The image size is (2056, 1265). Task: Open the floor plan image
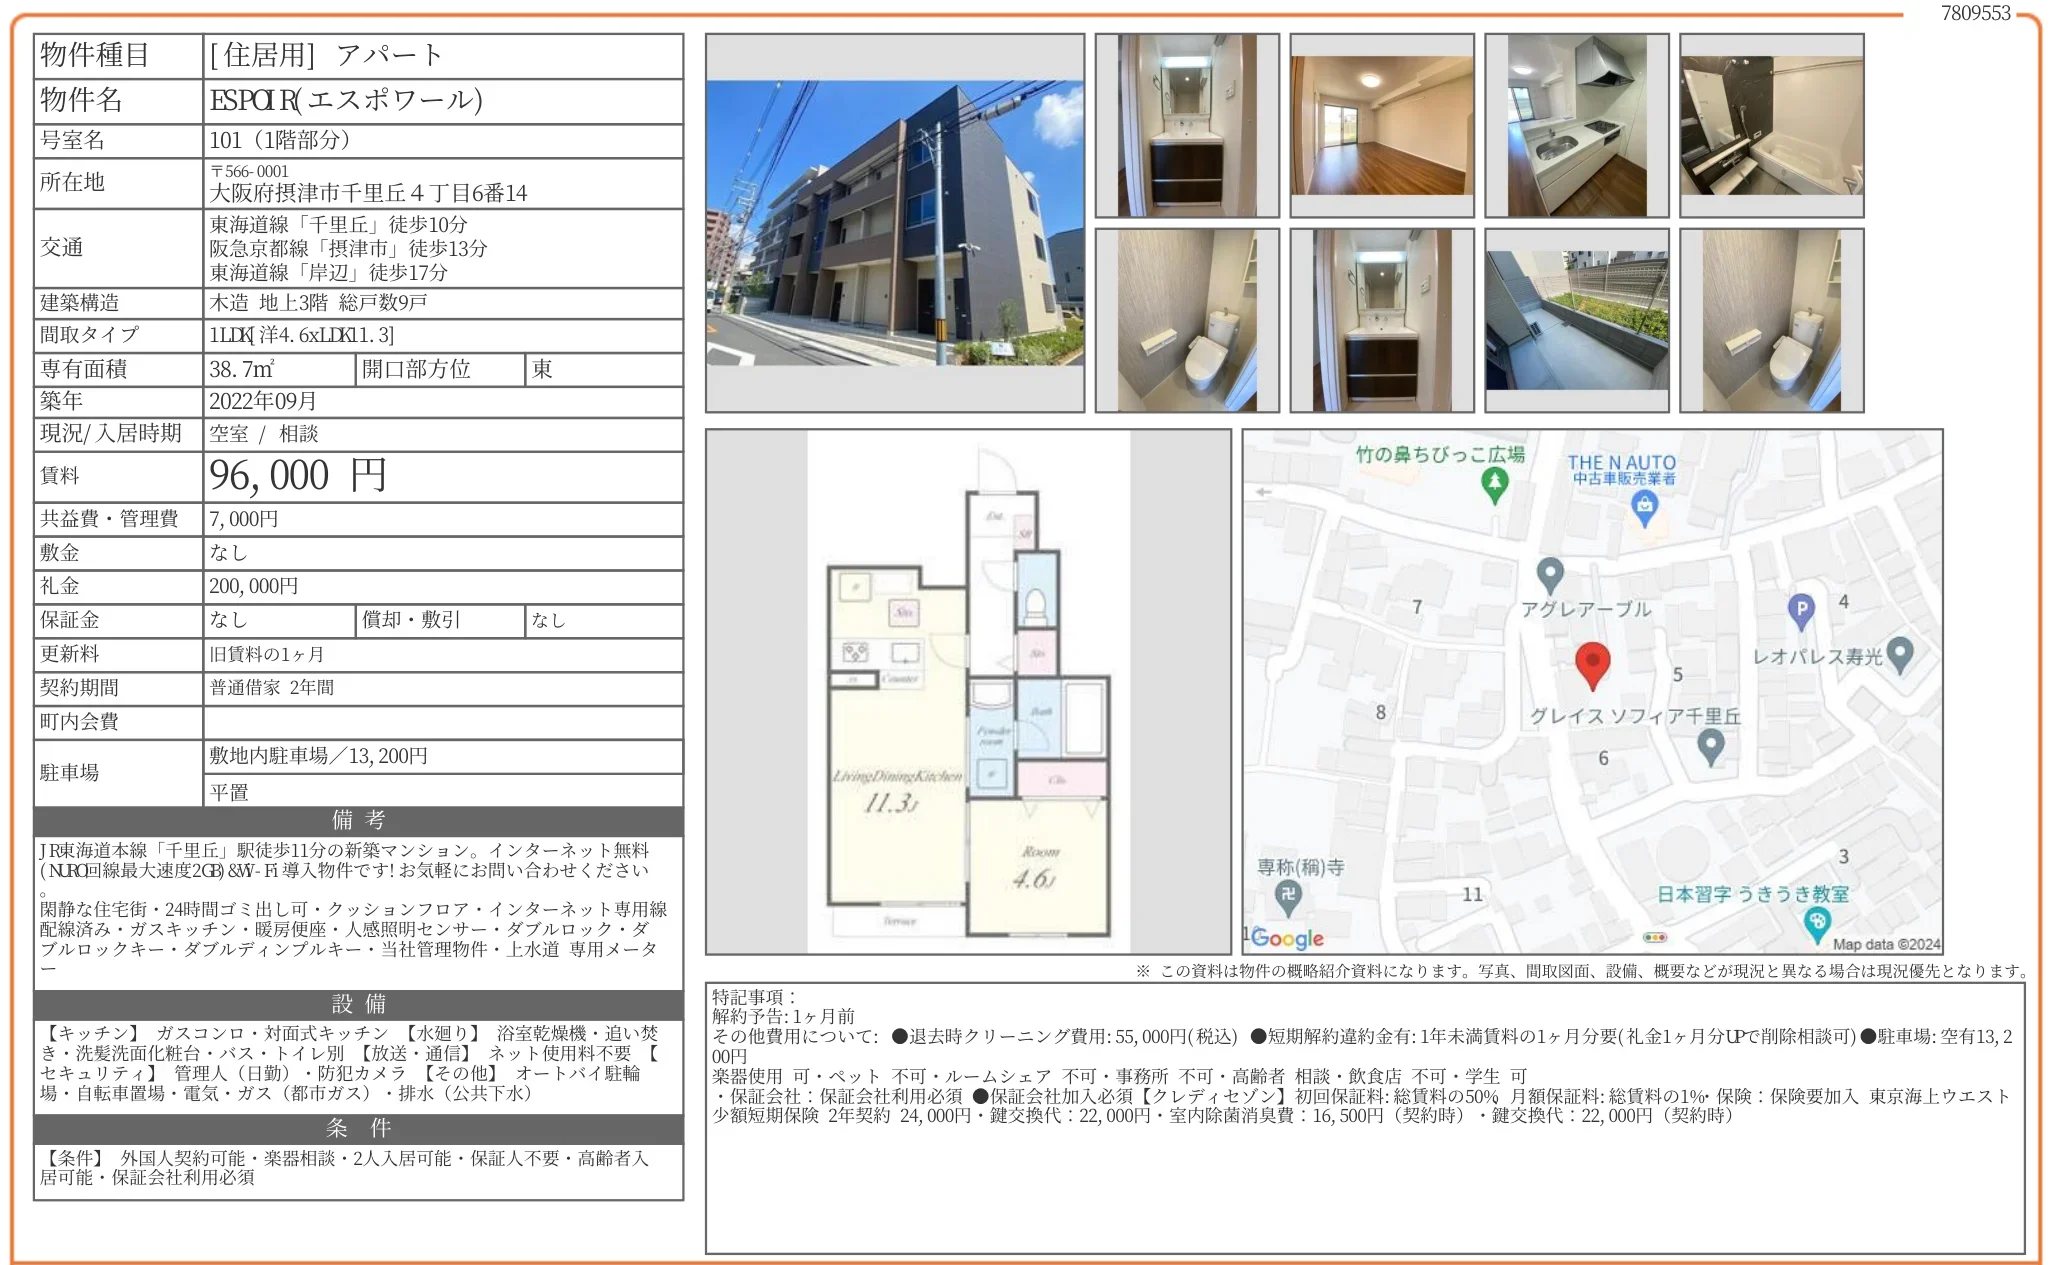[968, 692]
